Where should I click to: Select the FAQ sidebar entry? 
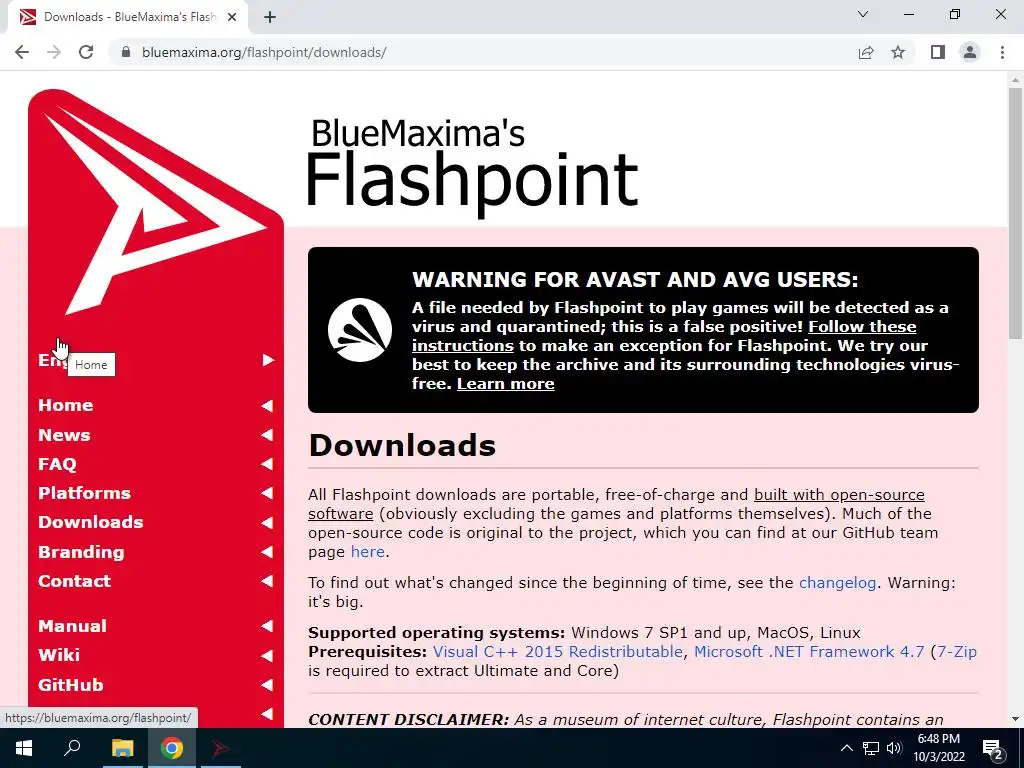57,464
